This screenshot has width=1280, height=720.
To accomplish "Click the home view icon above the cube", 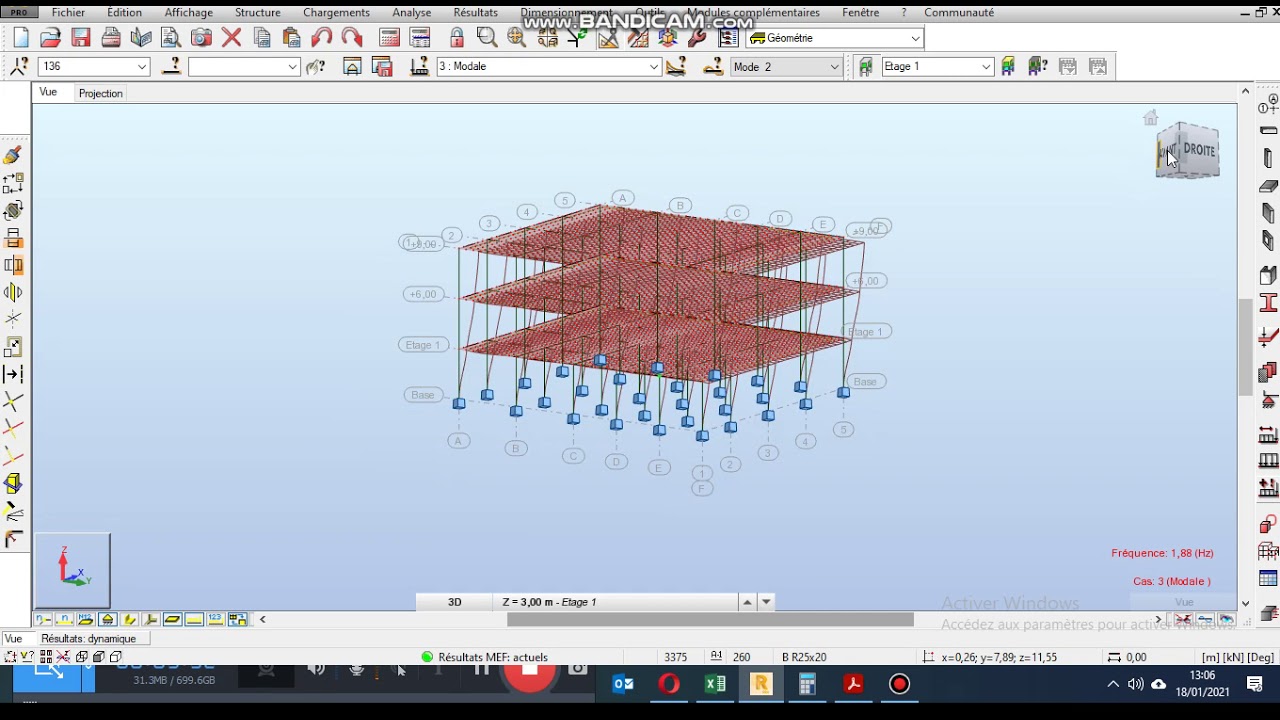I will (x=1151, y=118).
